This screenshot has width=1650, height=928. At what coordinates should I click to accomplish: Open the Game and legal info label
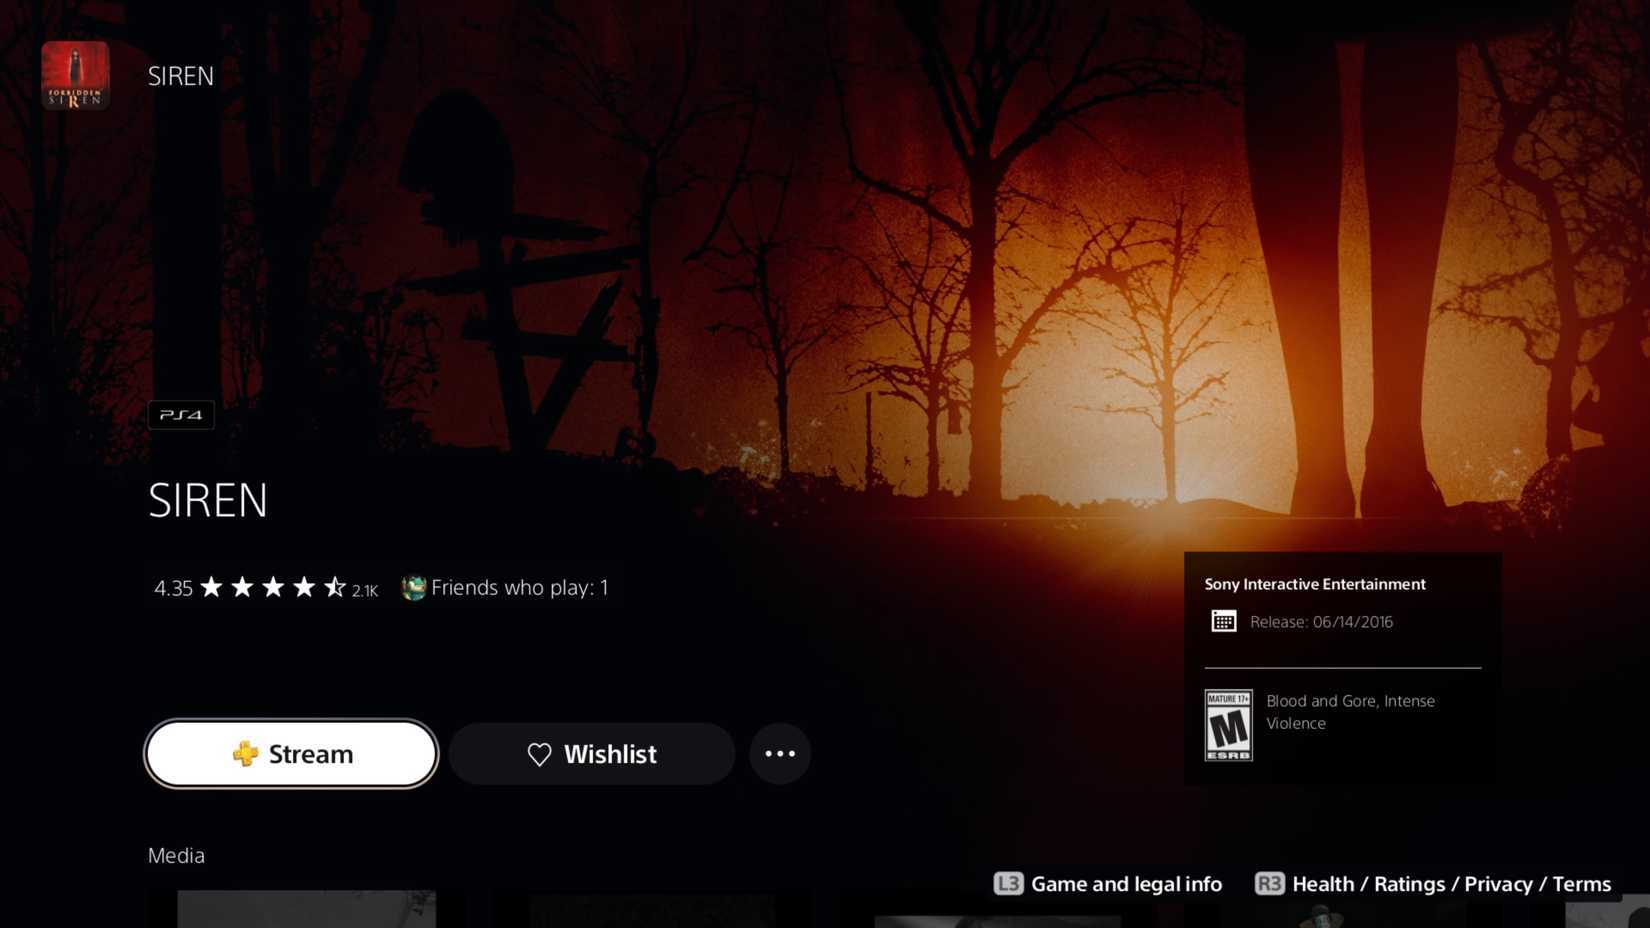(x=1125, y=884)
